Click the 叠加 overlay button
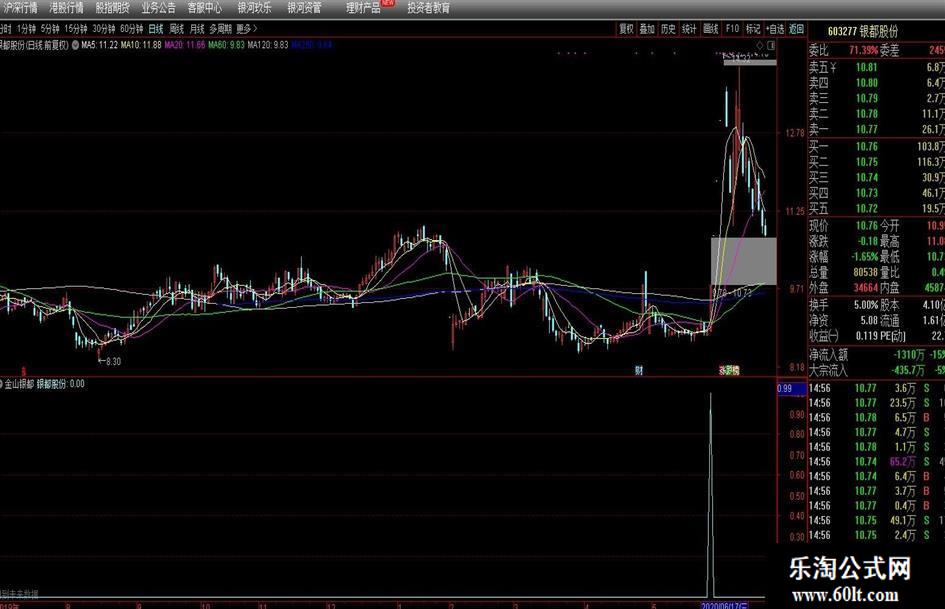Screen dimensions: 945x609 tap(647, 28)
